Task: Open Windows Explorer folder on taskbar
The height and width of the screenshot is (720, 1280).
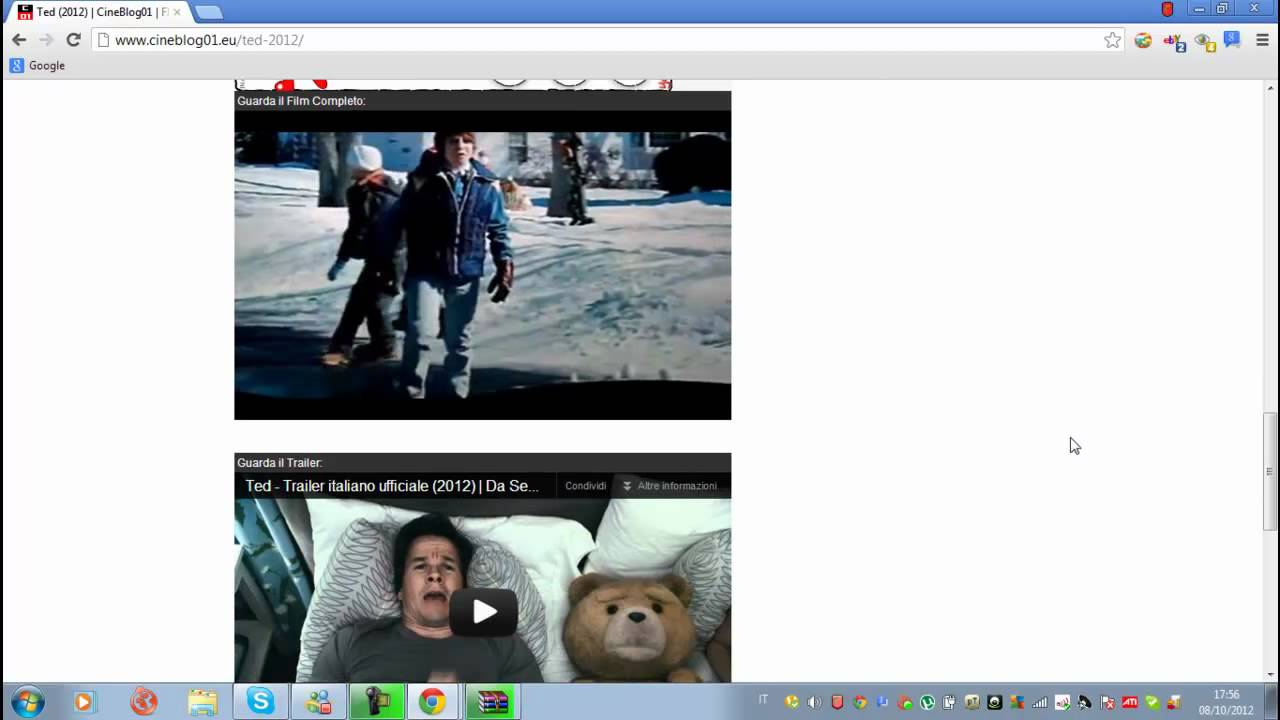Action: (203, 702)
